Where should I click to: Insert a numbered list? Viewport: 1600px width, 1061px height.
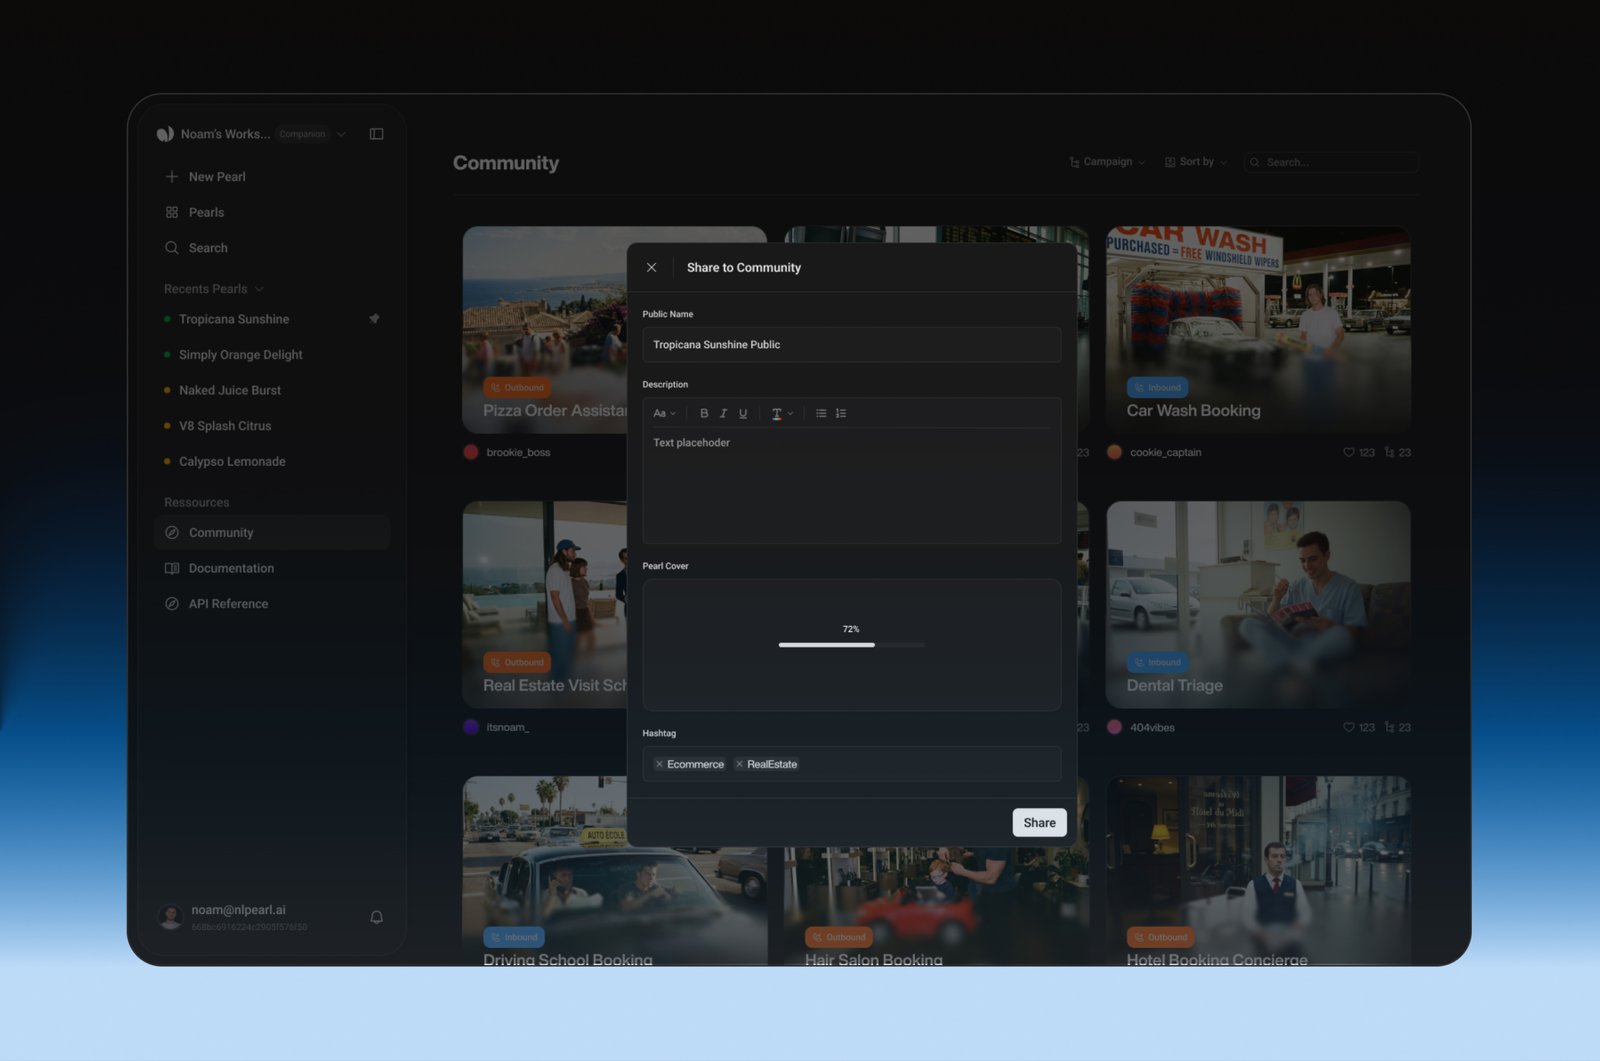(841, 414)
